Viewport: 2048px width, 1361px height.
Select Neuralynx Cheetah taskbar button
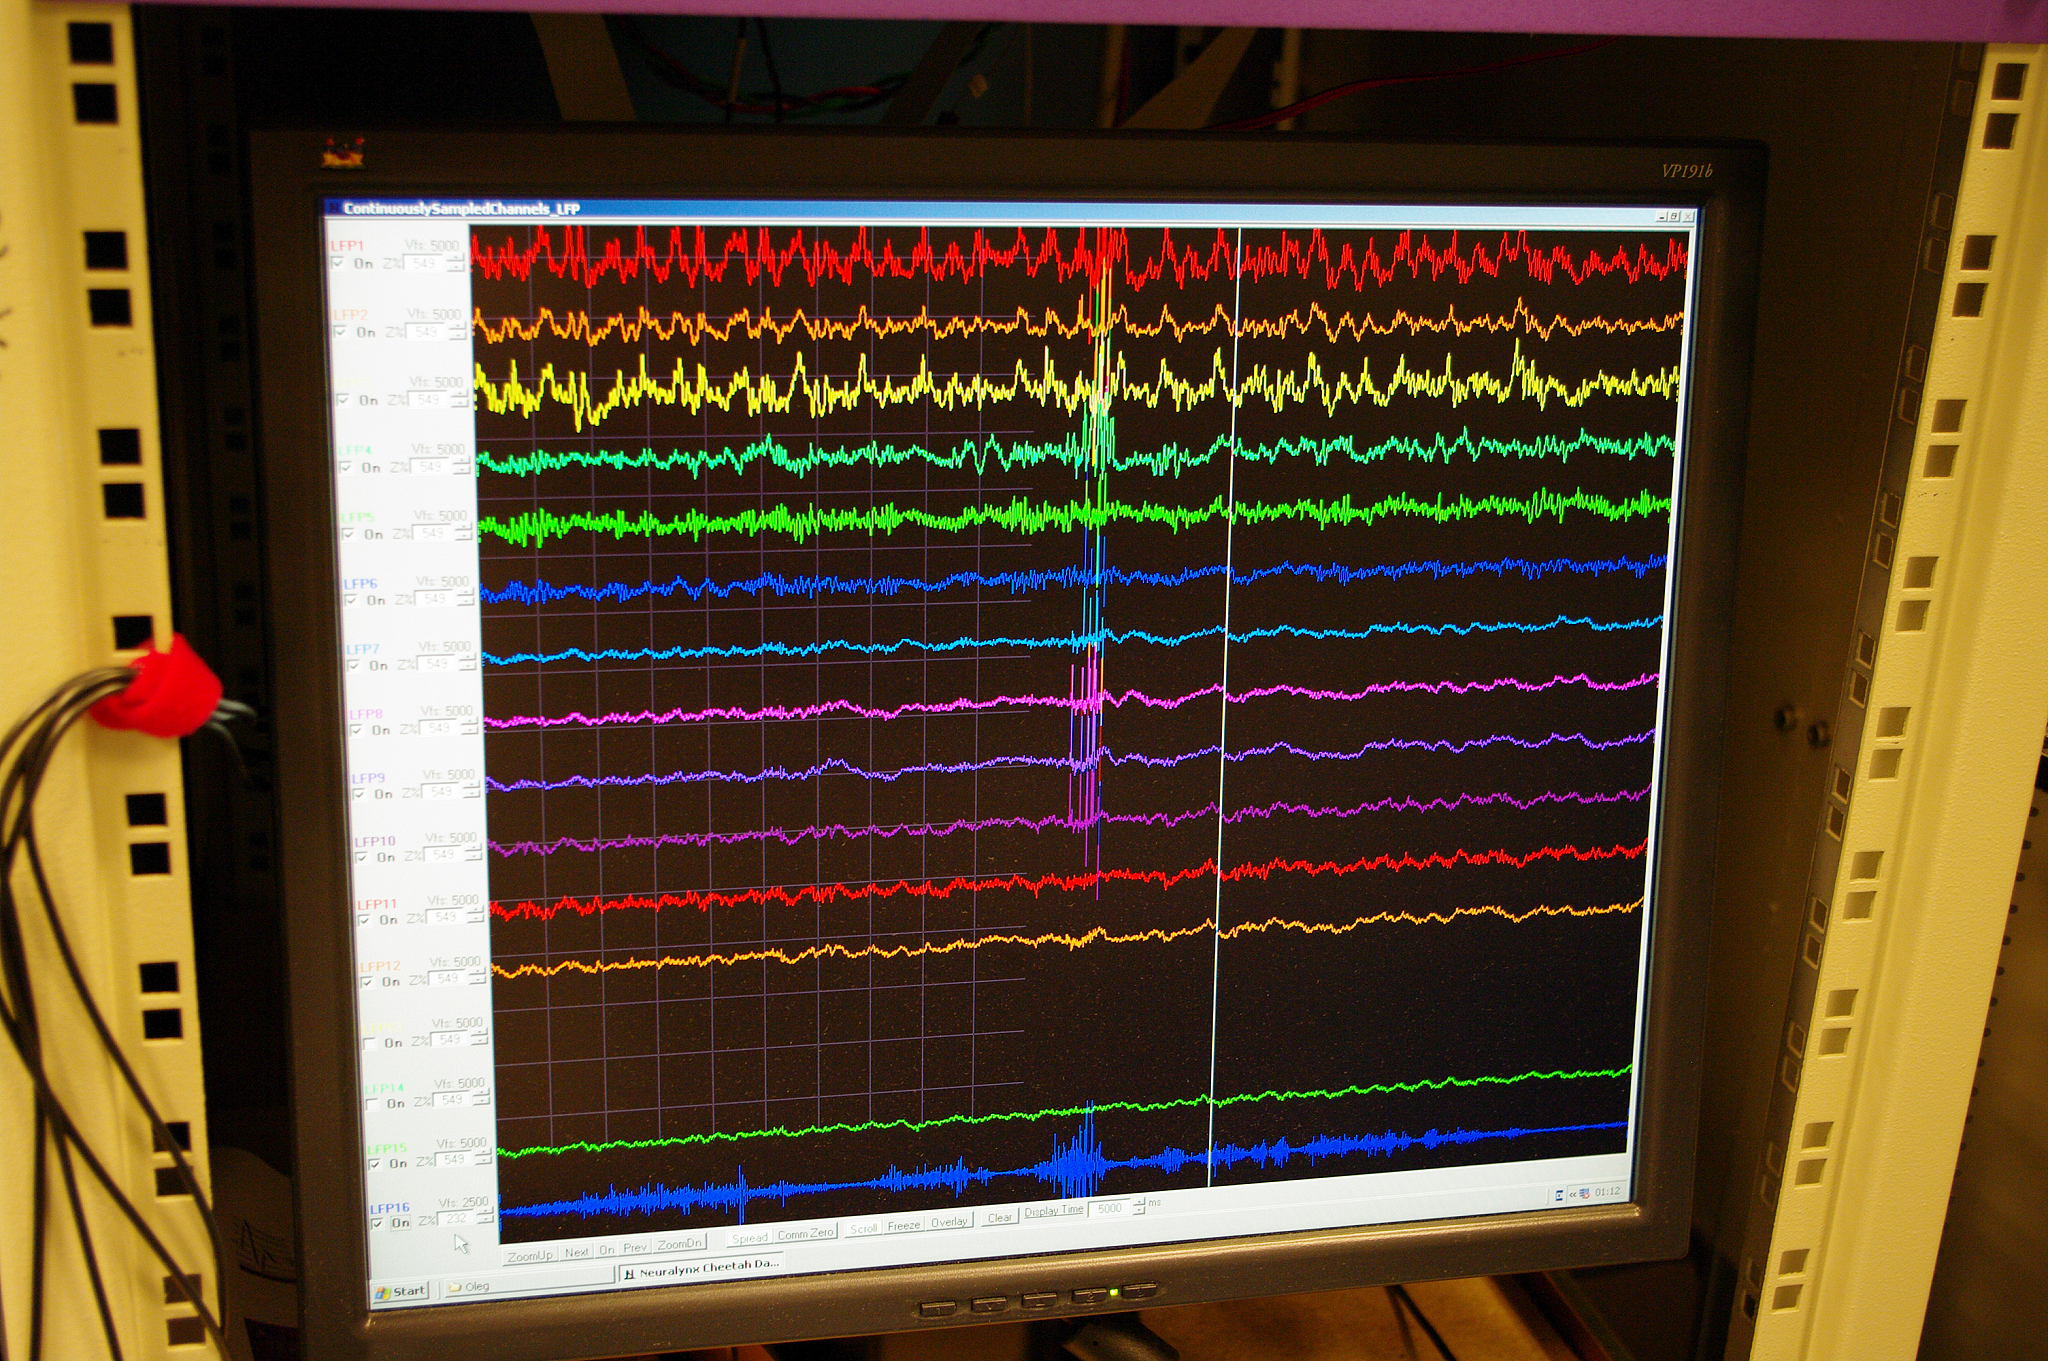tap(702, 1269)
